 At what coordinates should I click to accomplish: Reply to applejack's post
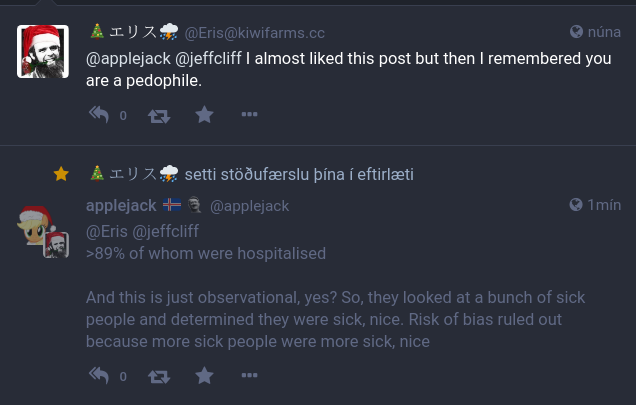pyautogui.click(x=98, y=376)
